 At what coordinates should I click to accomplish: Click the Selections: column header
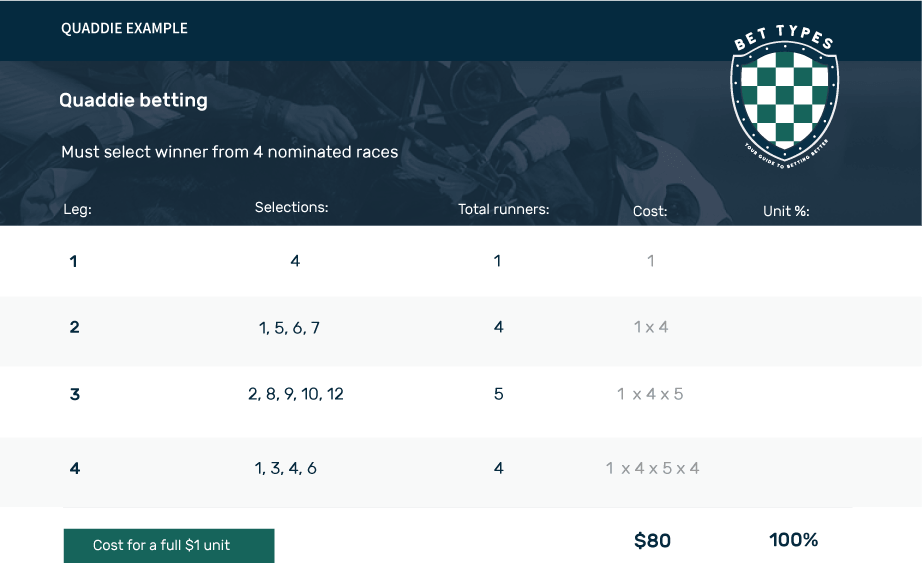291,208
